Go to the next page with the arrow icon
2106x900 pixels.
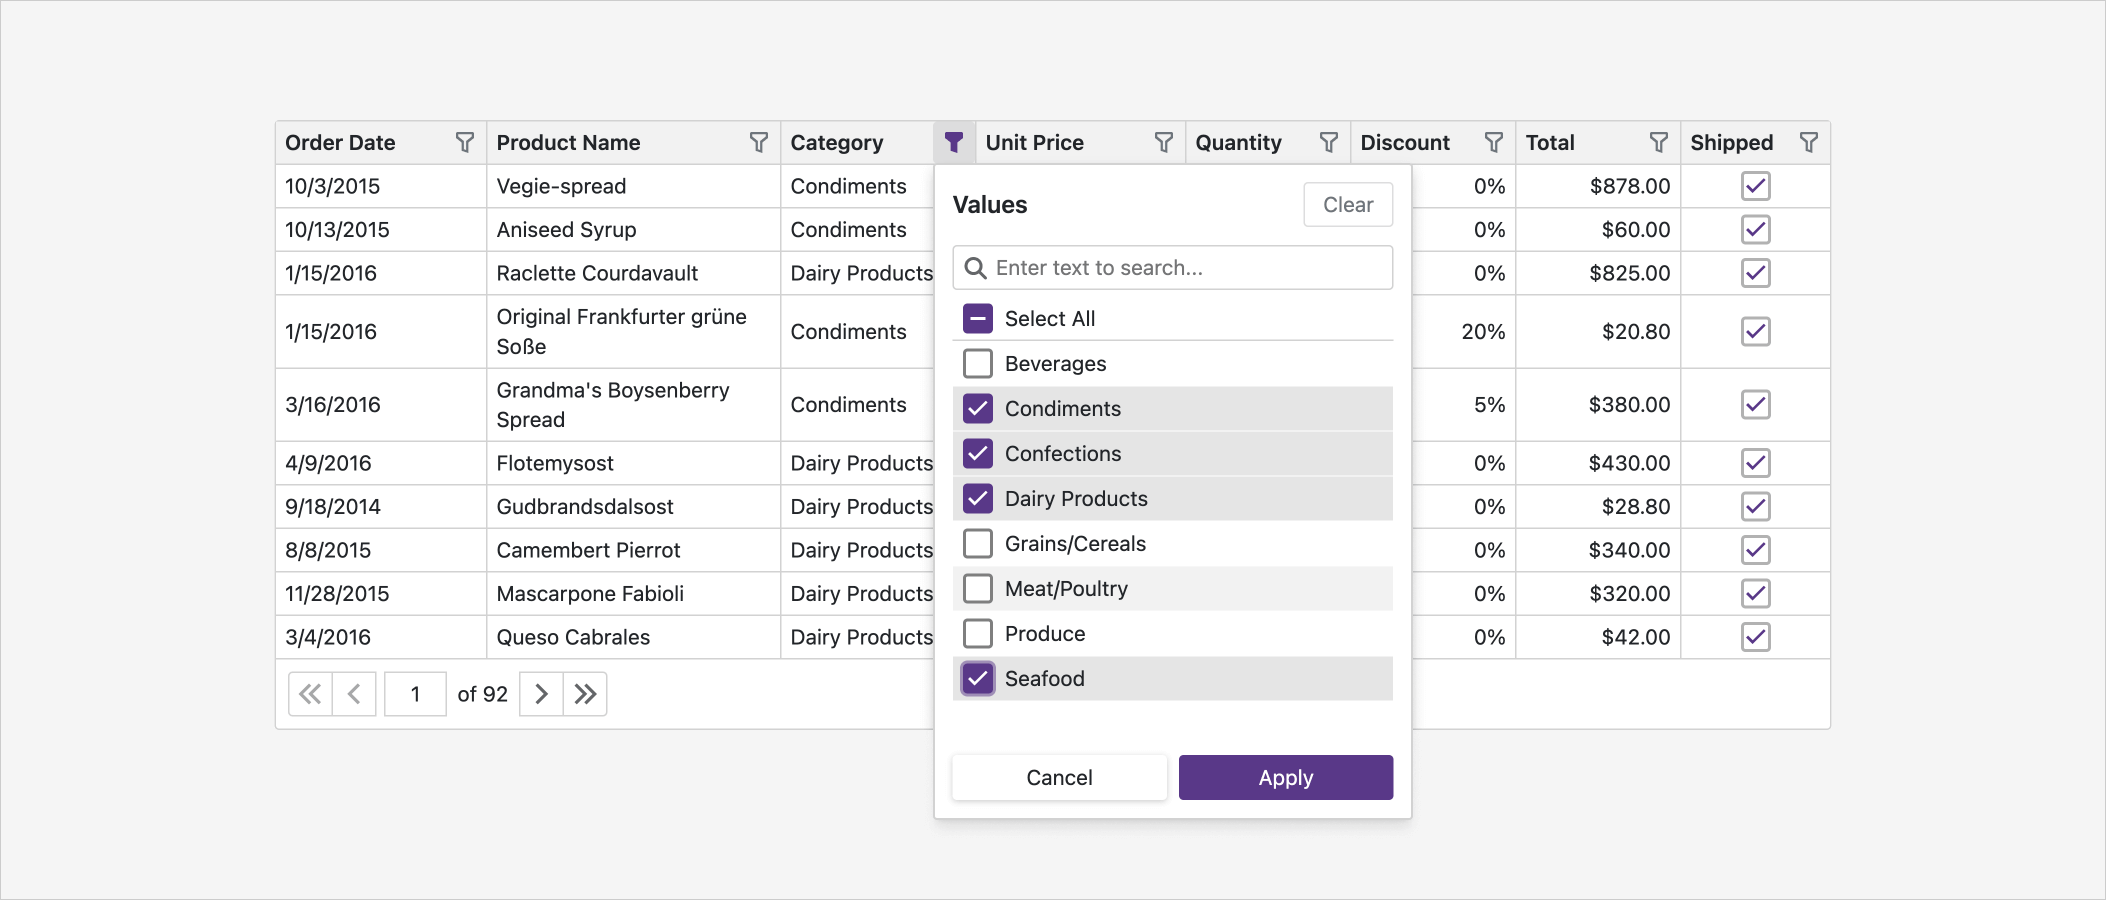tap(541, 693)
